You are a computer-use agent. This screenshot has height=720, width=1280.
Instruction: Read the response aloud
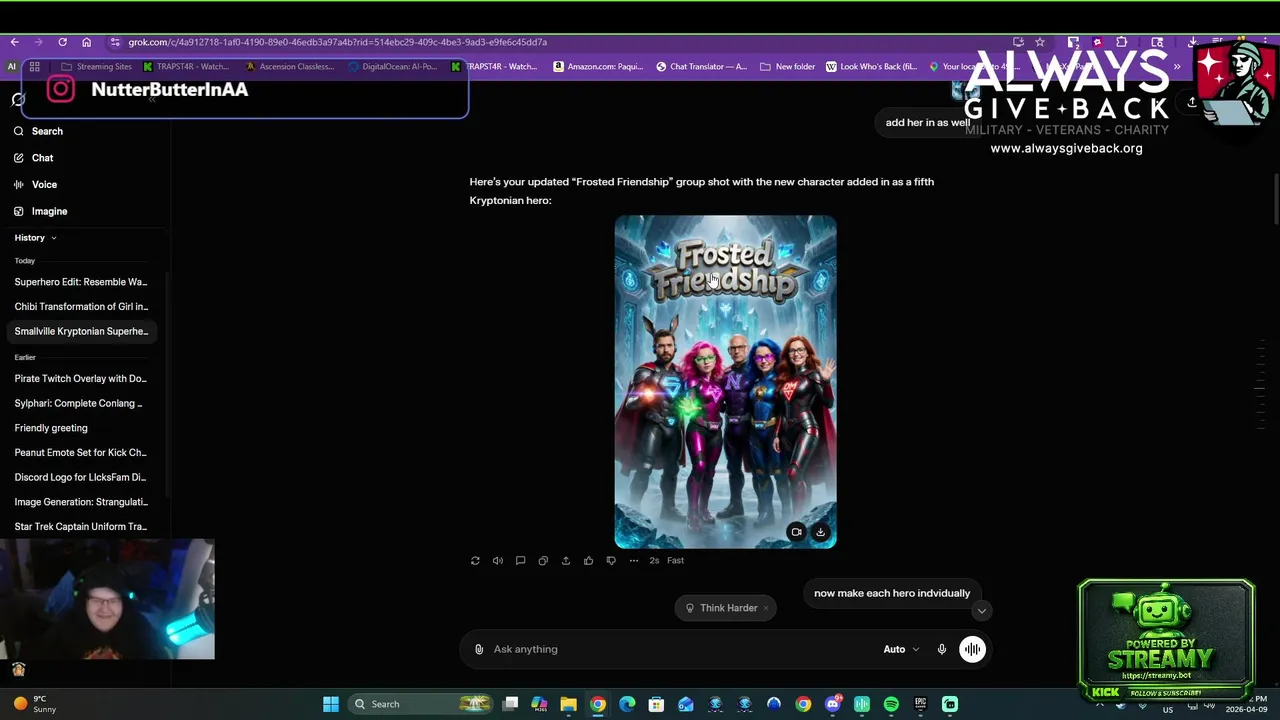(x=498, y=561)
